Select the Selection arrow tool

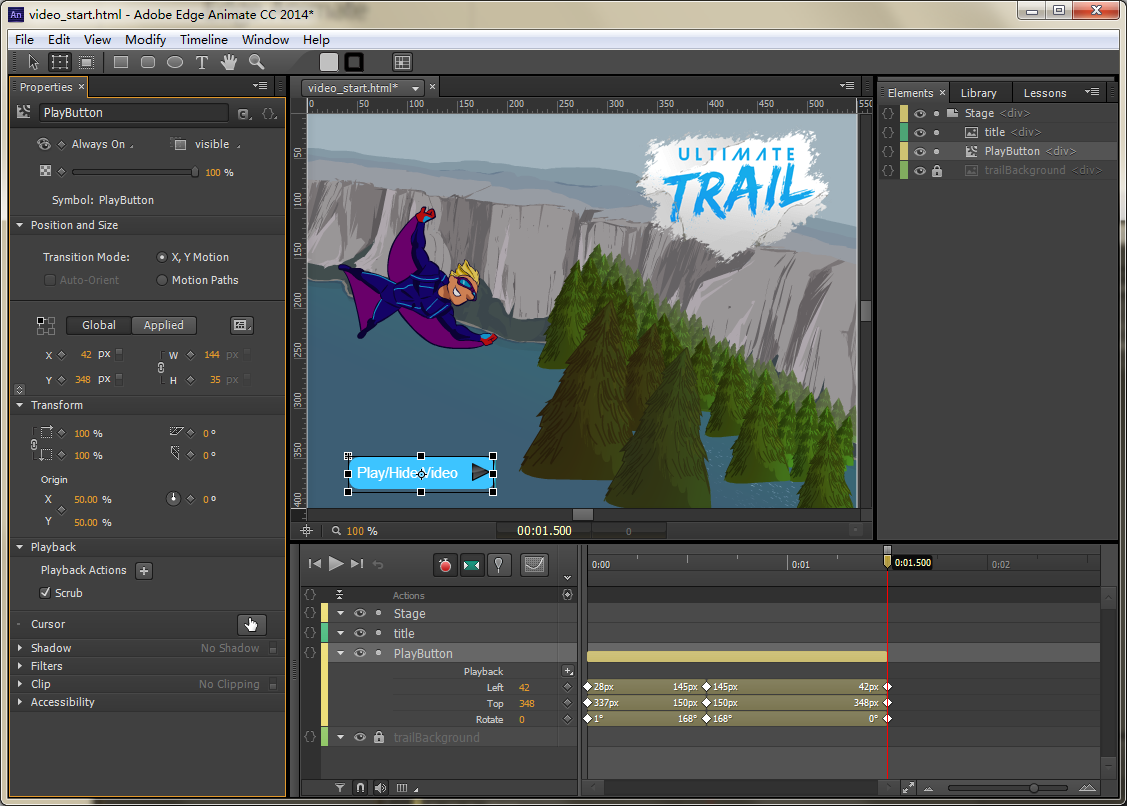pyautogui.click(x=33, y=63)
